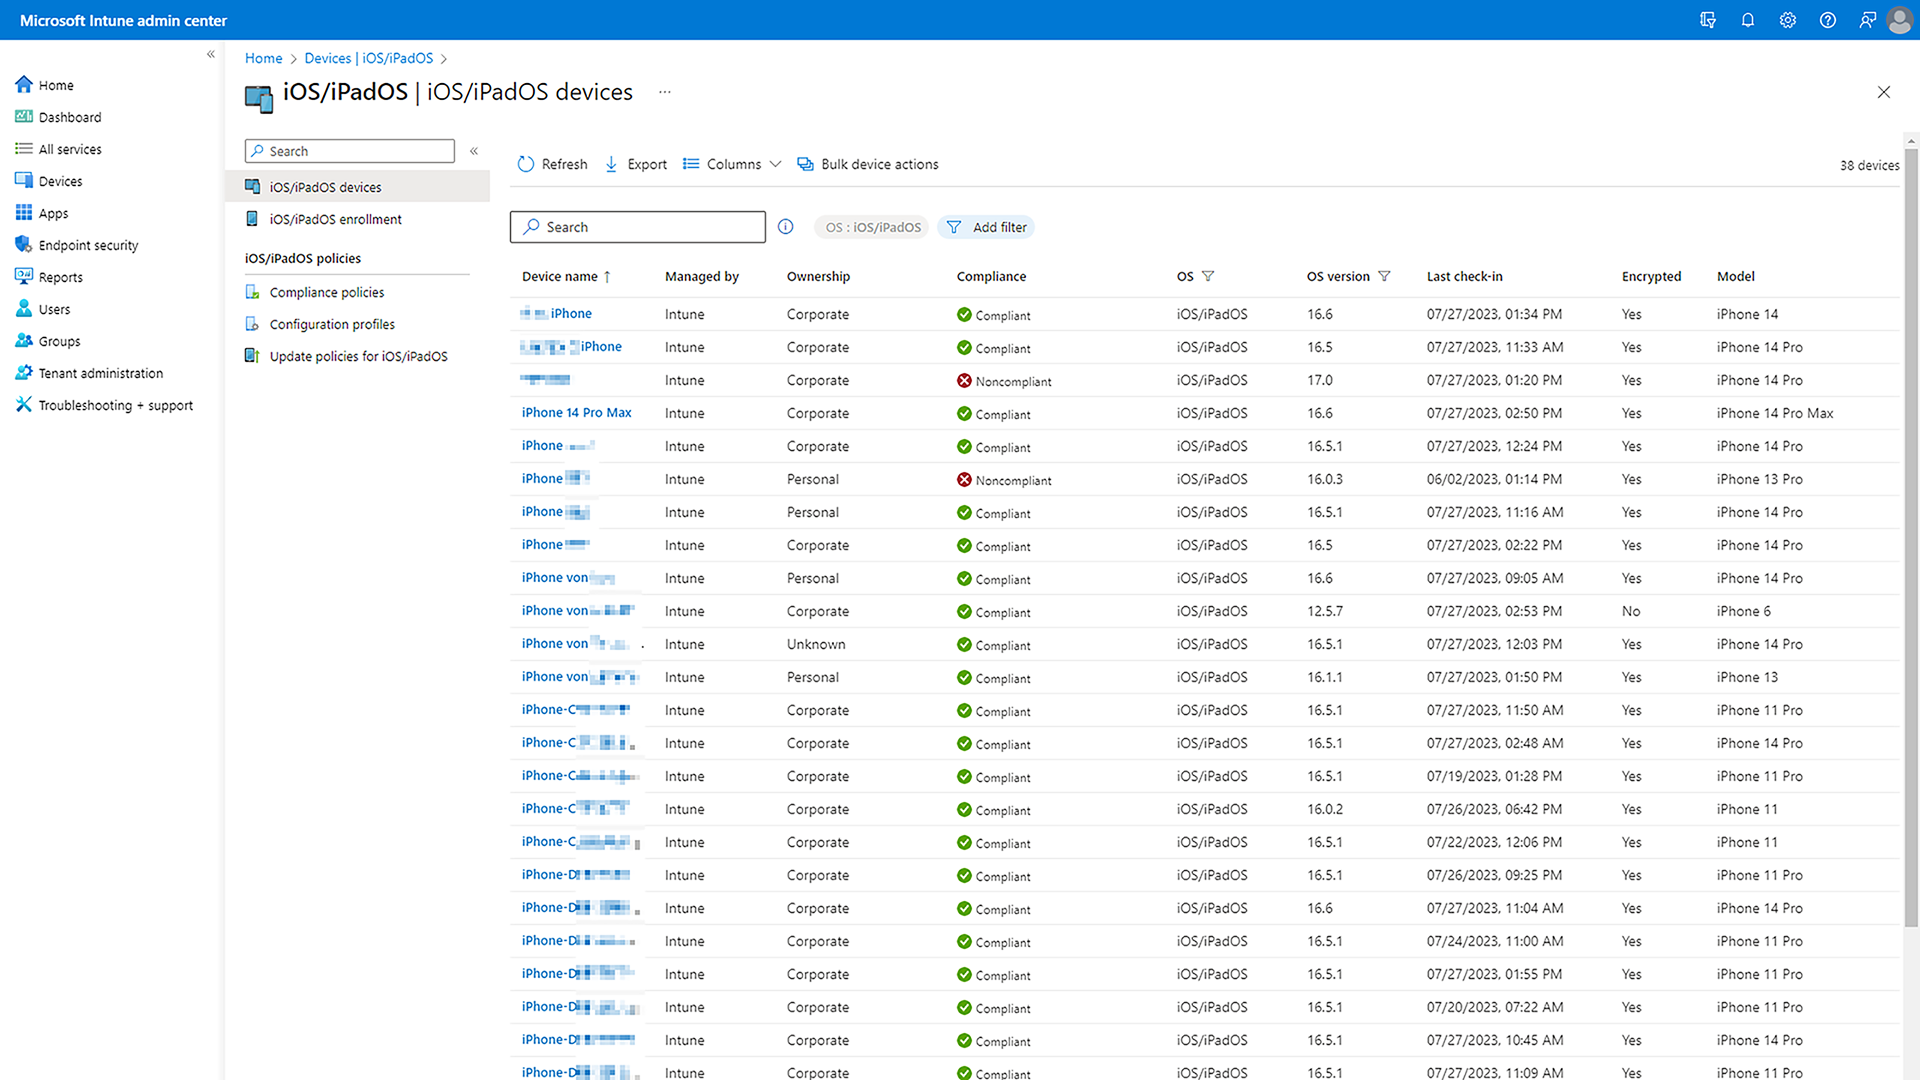Open the OS version column filter

pos(1386,276)
